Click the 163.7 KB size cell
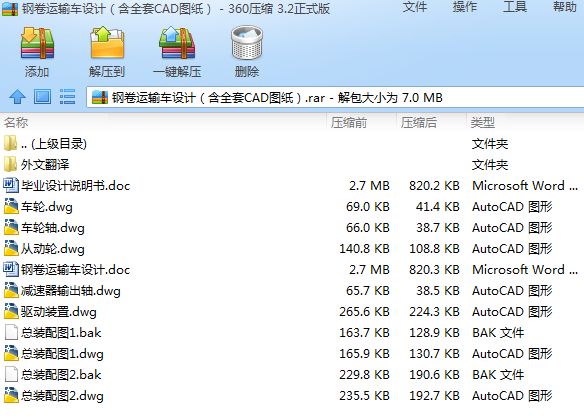This screenshot has height=419, width=584. (x=364, y=332)
